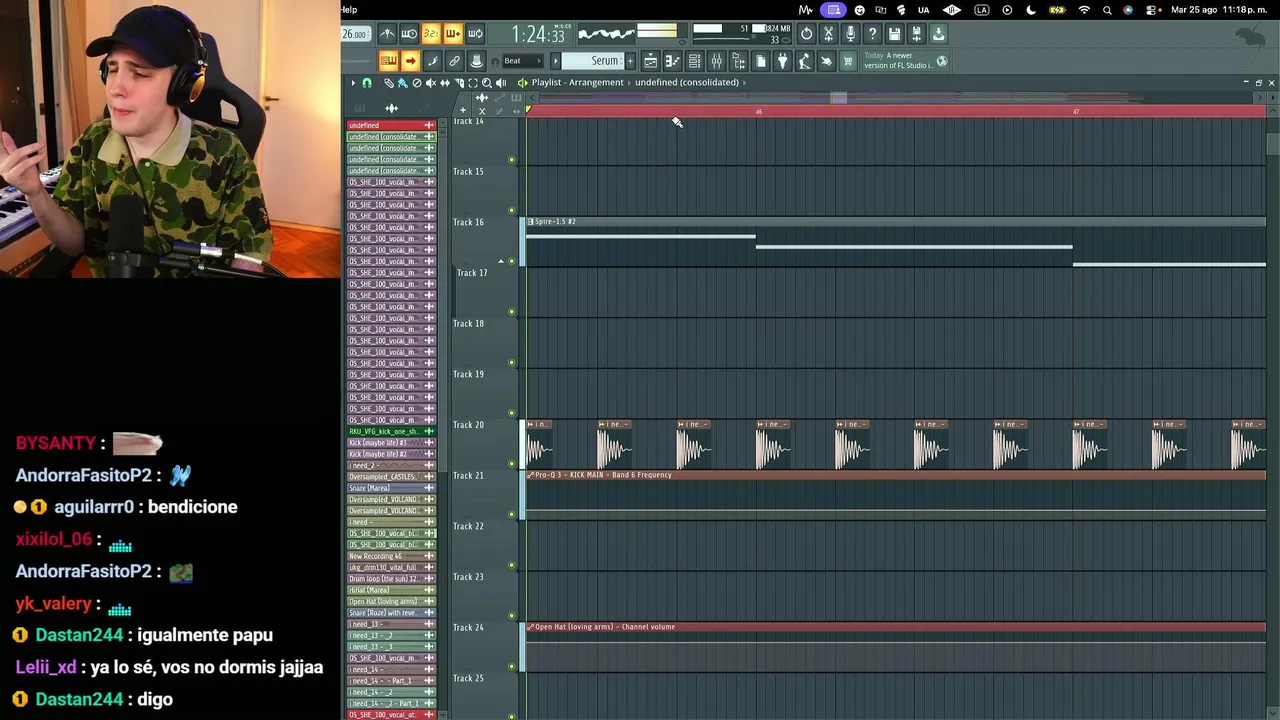Screen dimensions: 1280x720
Task: Toggle the step editing button
Action: [432, 61]
